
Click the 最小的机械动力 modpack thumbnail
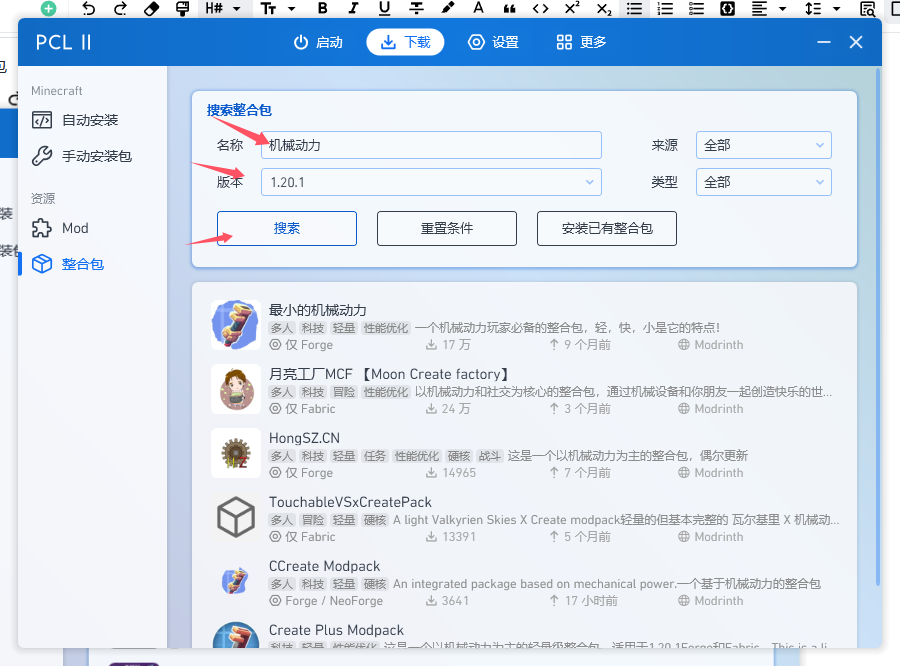click(235, 325)
